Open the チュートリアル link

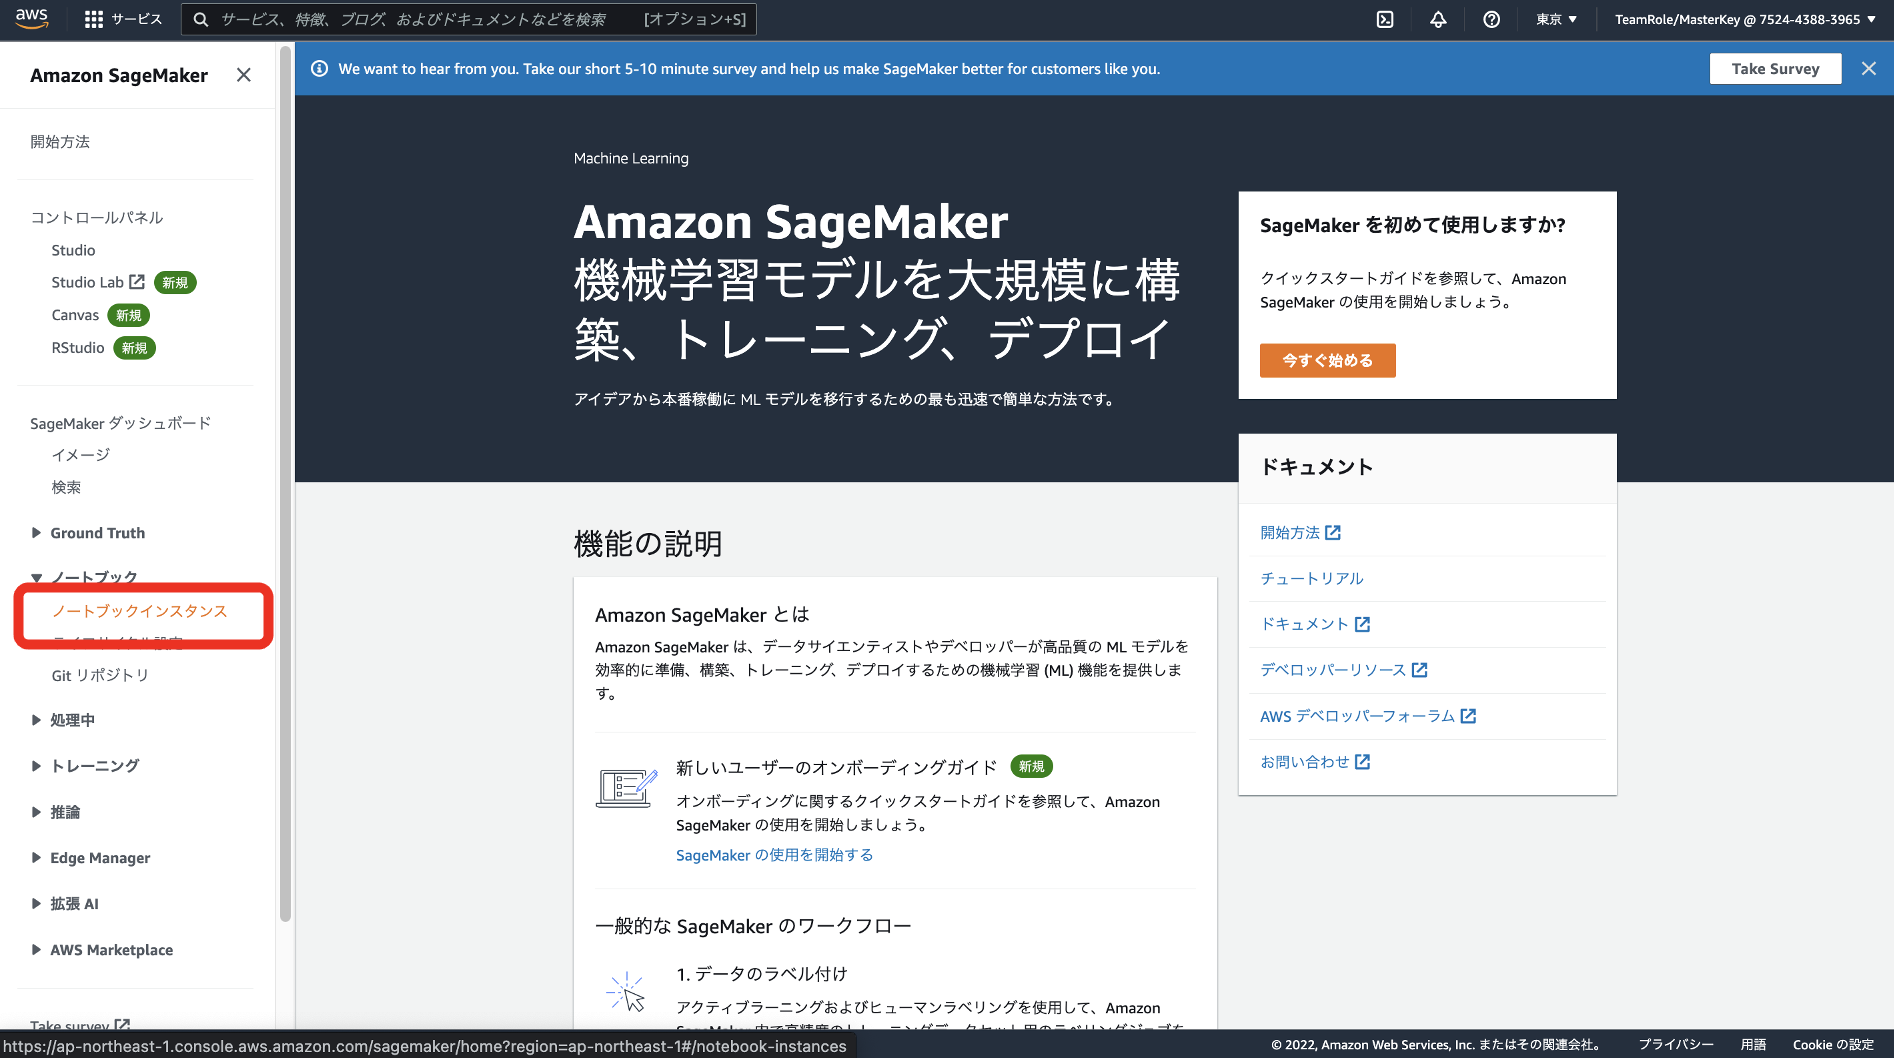point(1311,579)
